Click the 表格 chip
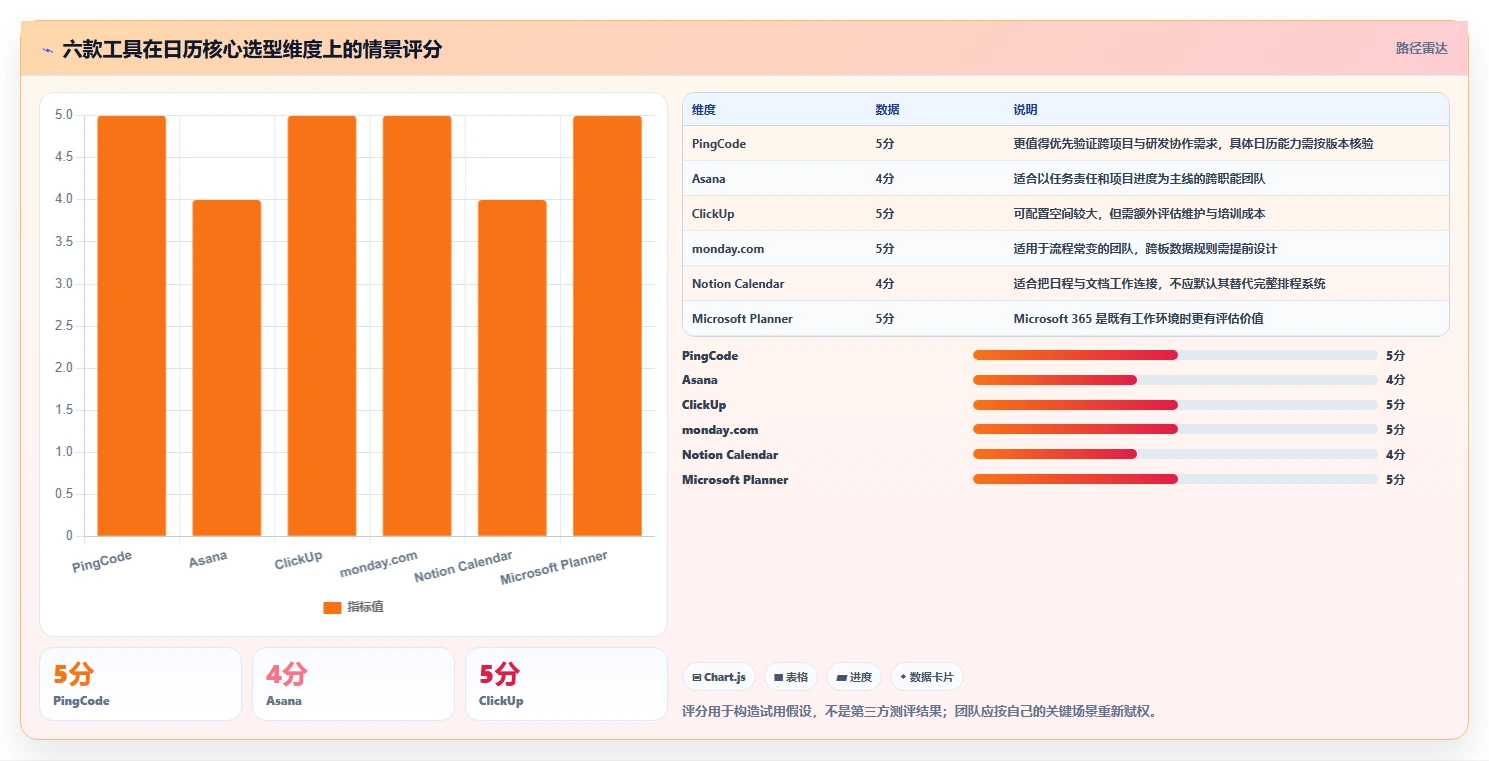The image size is (1489, 761). 791,677
